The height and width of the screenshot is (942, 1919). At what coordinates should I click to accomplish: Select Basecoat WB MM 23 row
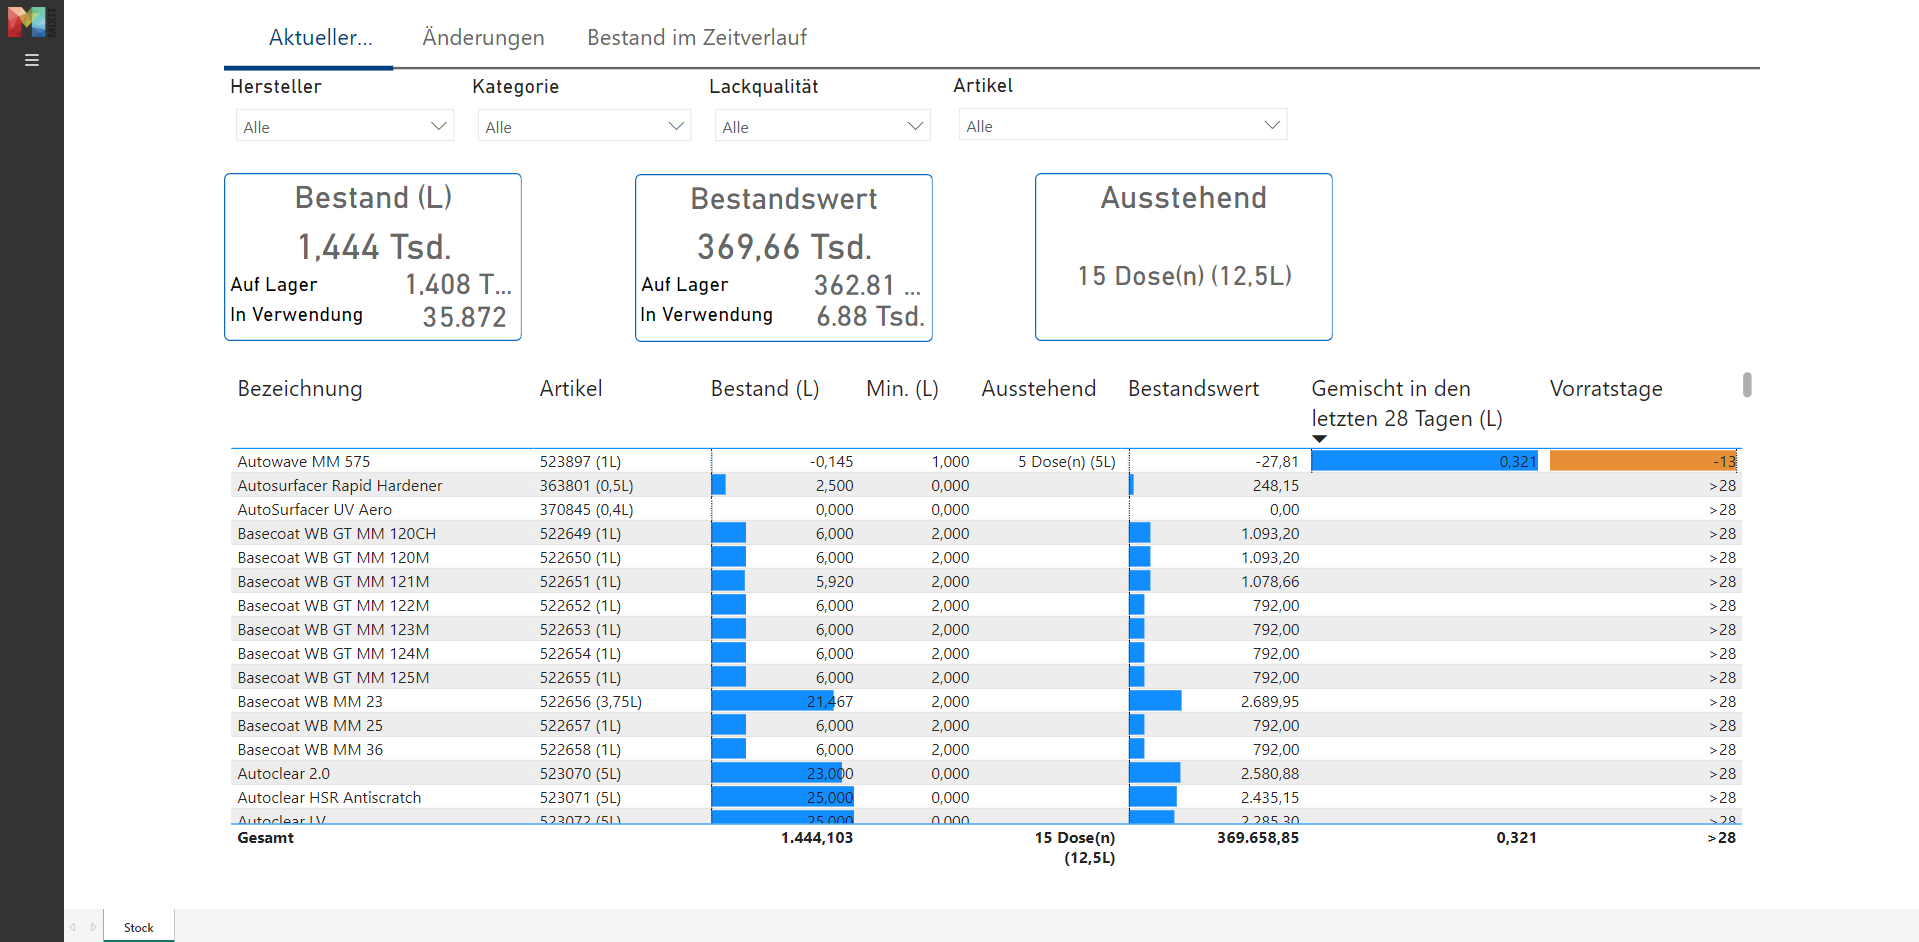pos(986,701)
